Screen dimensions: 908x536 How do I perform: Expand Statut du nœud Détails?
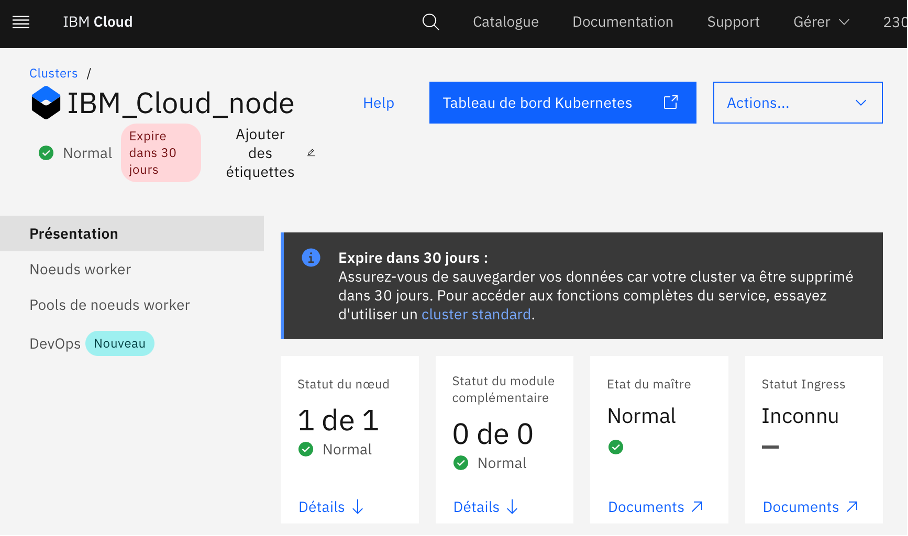coord(331,507)
